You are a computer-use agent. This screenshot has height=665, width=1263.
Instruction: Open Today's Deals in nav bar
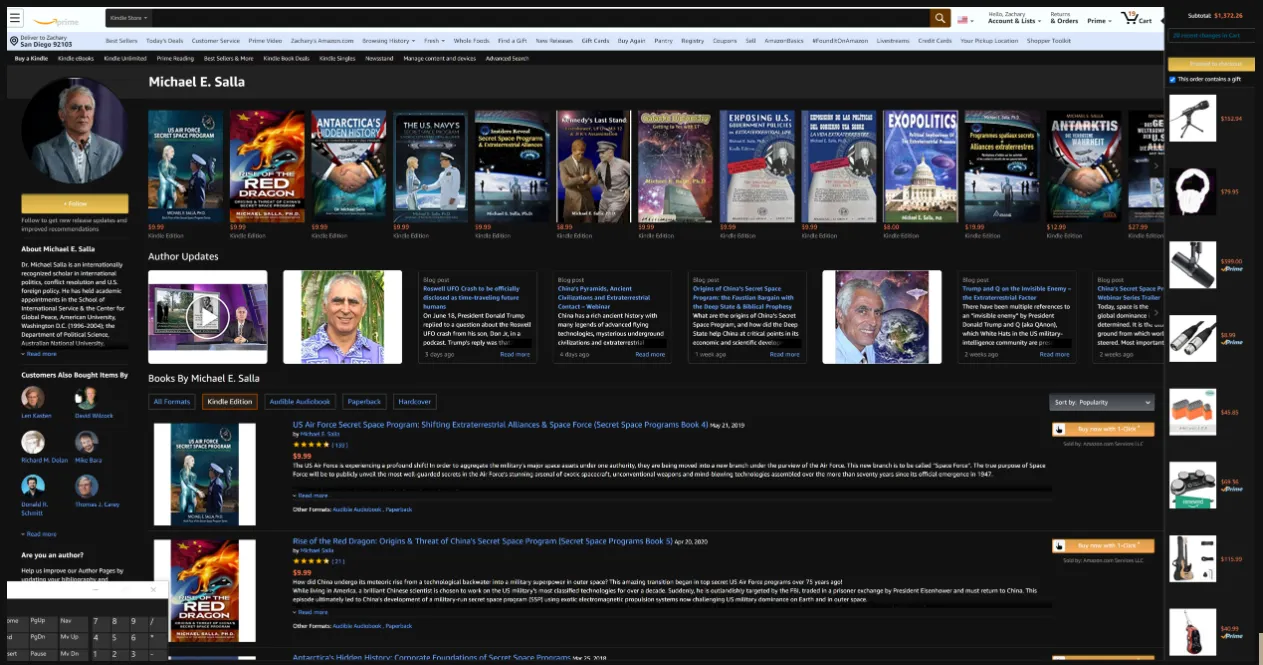(164, 41)
